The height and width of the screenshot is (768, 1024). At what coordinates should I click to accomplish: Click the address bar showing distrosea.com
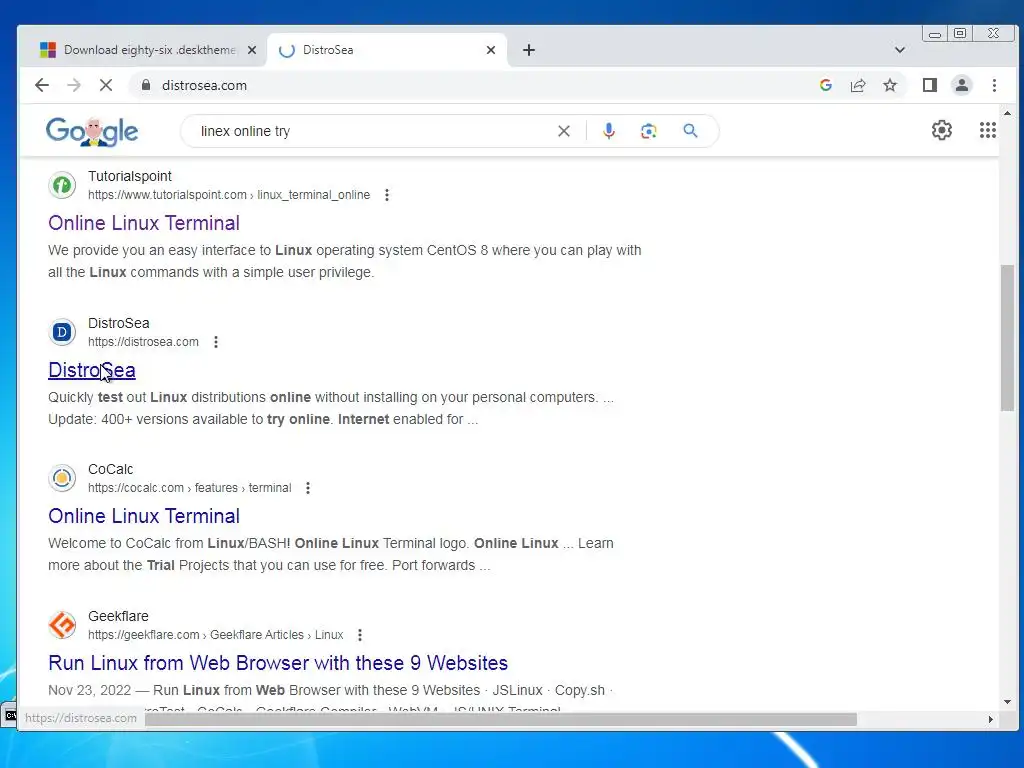pos(470,85)
